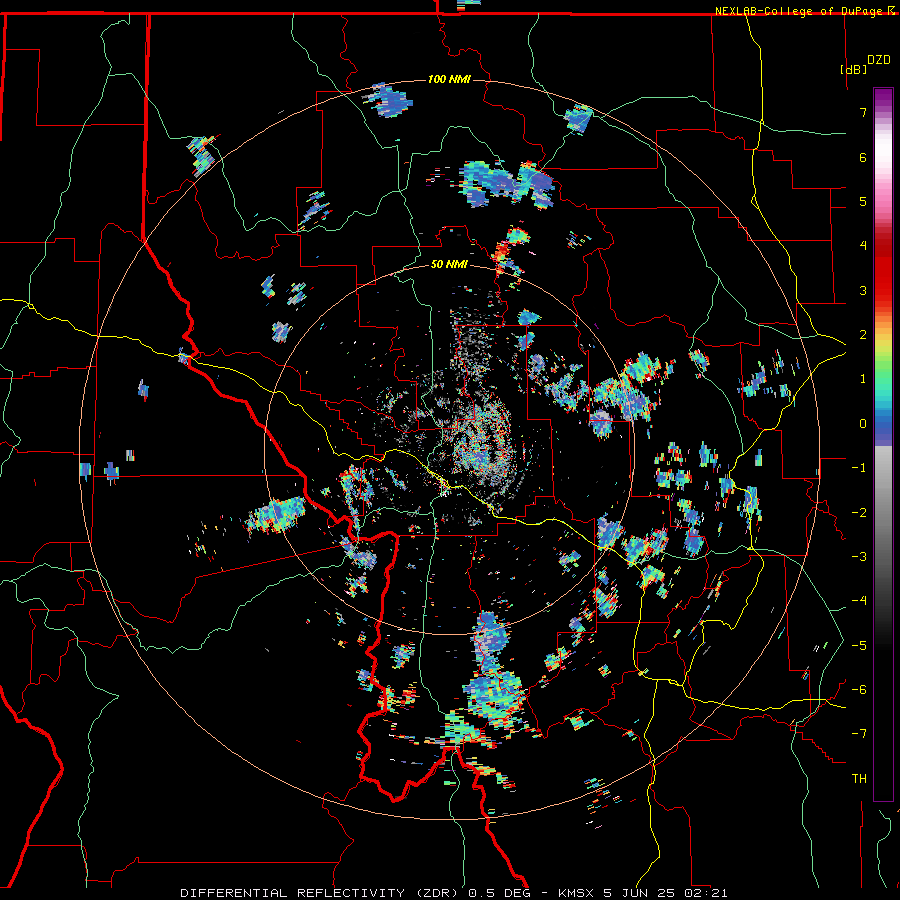
Task: Click the 02:21 timestamp in caption
Action: click(x=706, y=893)
